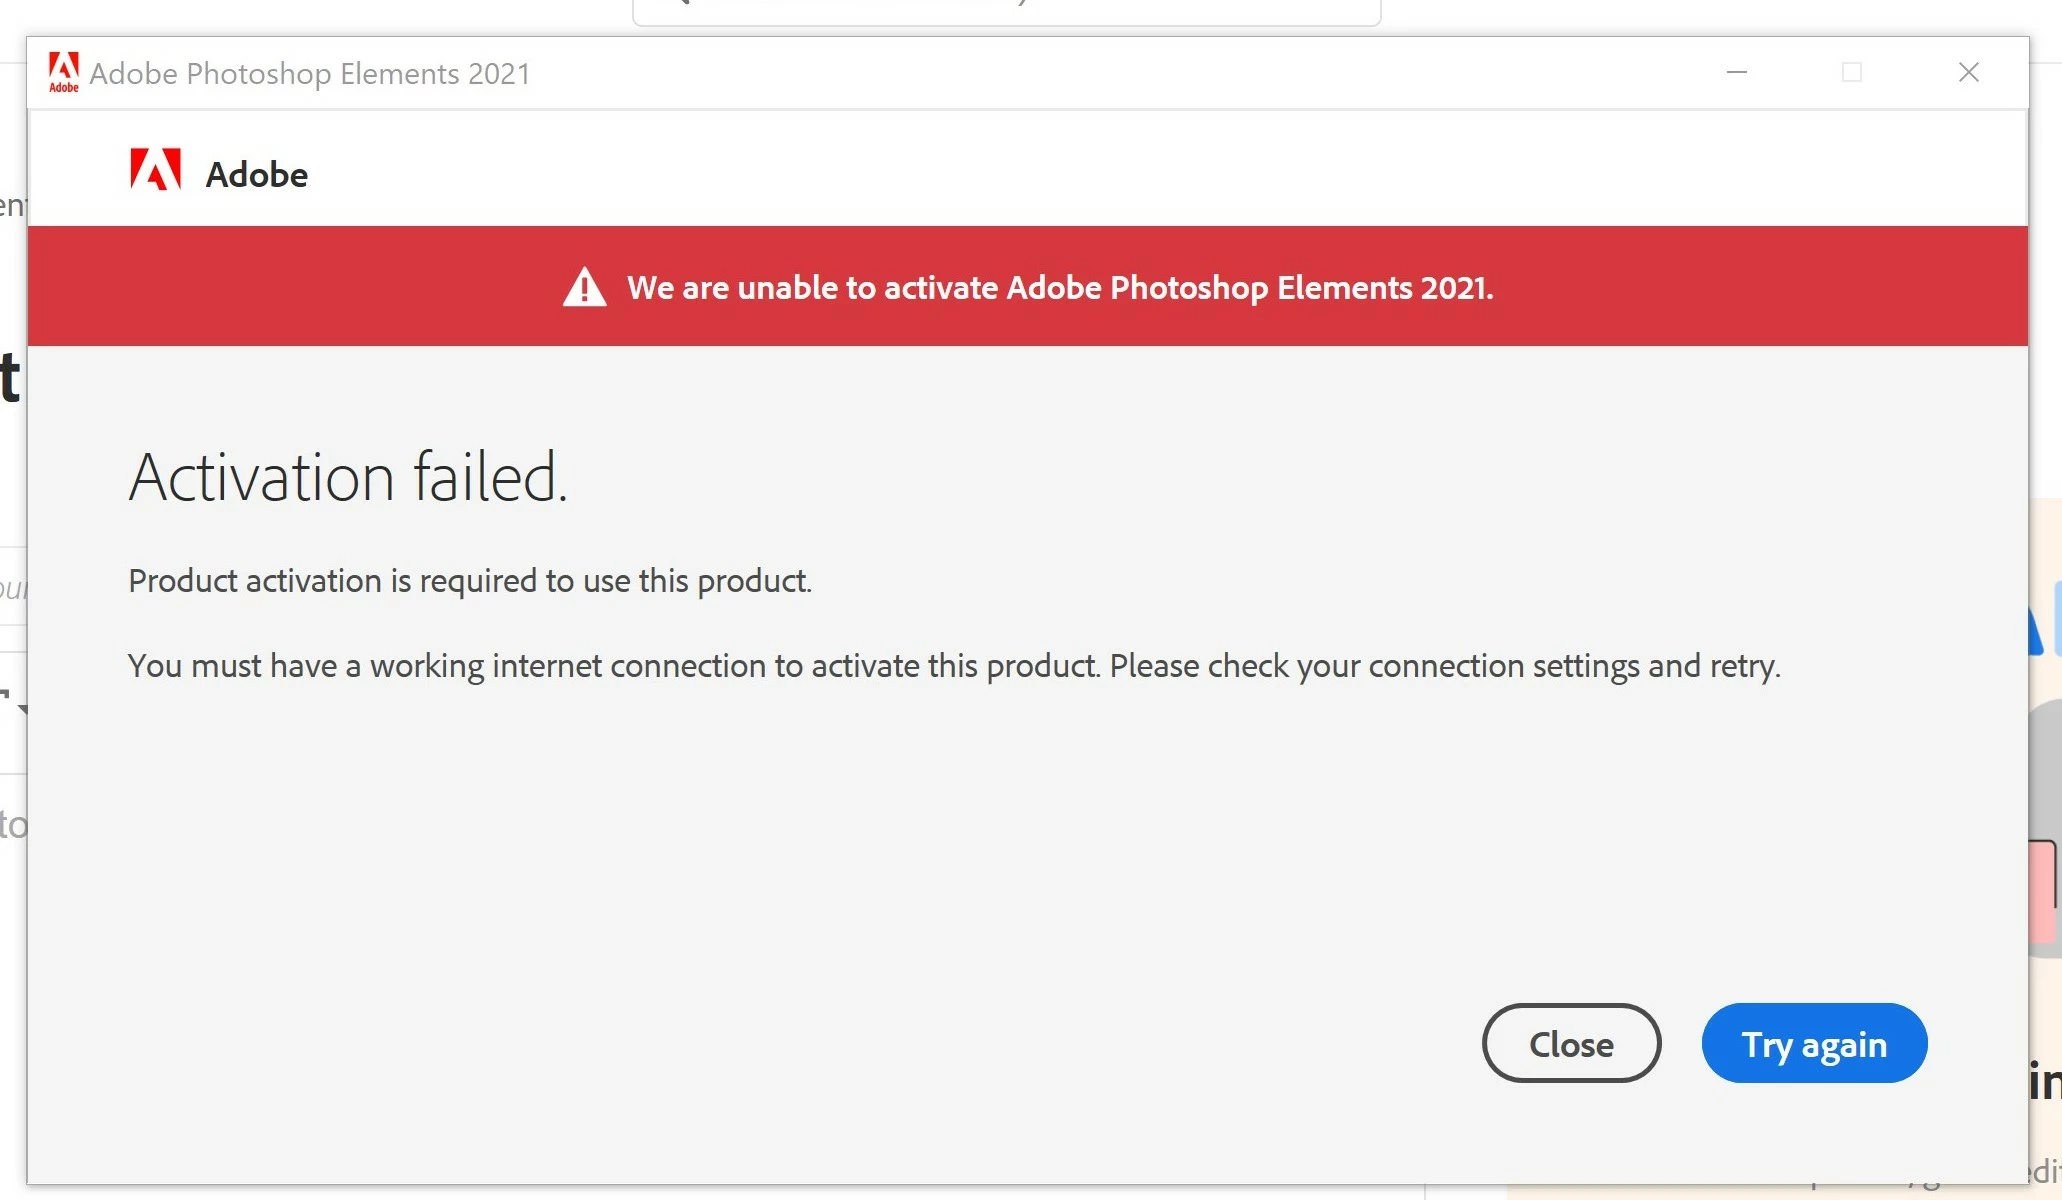Click the Adobe wordmark beside the logo
The width and height of the screenshot is (2062, 1200).
[256, 174]
